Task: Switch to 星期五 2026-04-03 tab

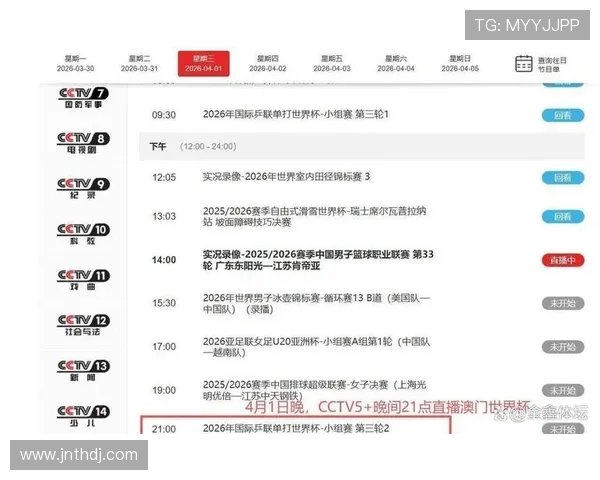Action: point(332,64)
